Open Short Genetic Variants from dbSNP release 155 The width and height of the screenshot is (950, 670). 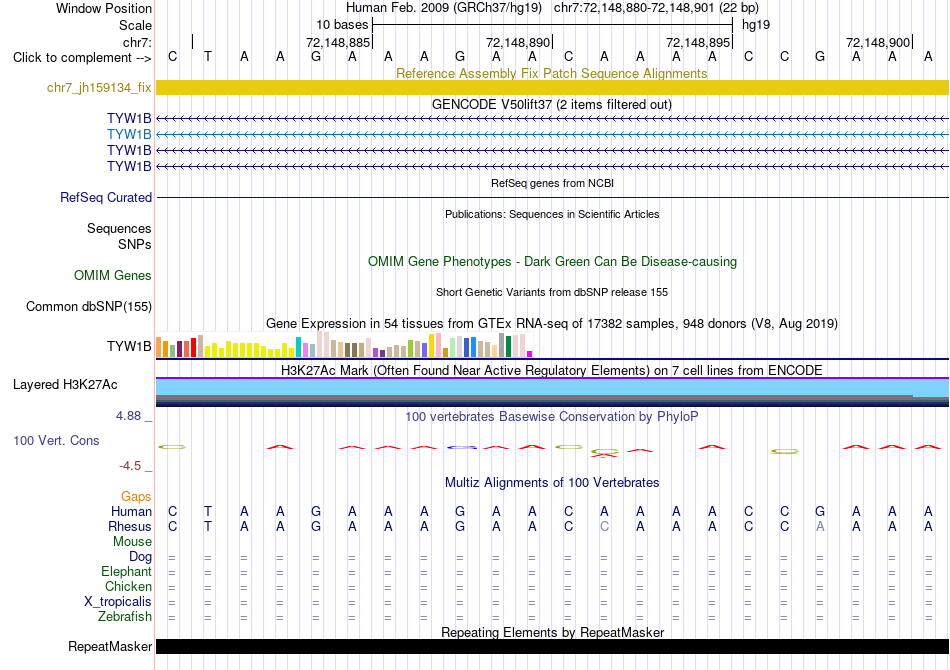(552, 292)
